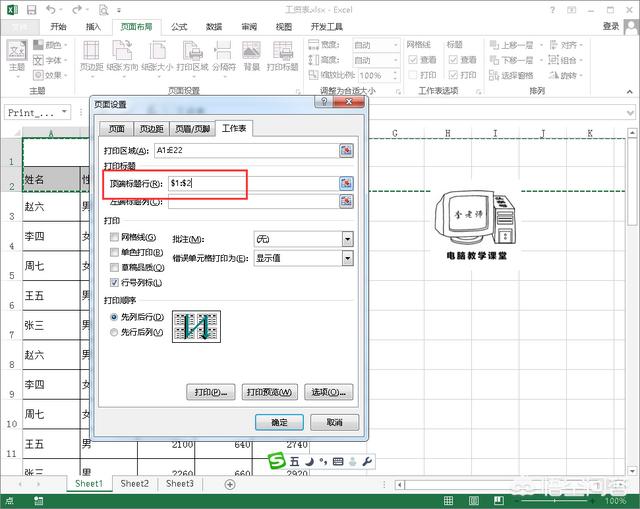The image size is (640, 509).
Task: Select the 先行后列 radio button
Action: tap(114, 331)
